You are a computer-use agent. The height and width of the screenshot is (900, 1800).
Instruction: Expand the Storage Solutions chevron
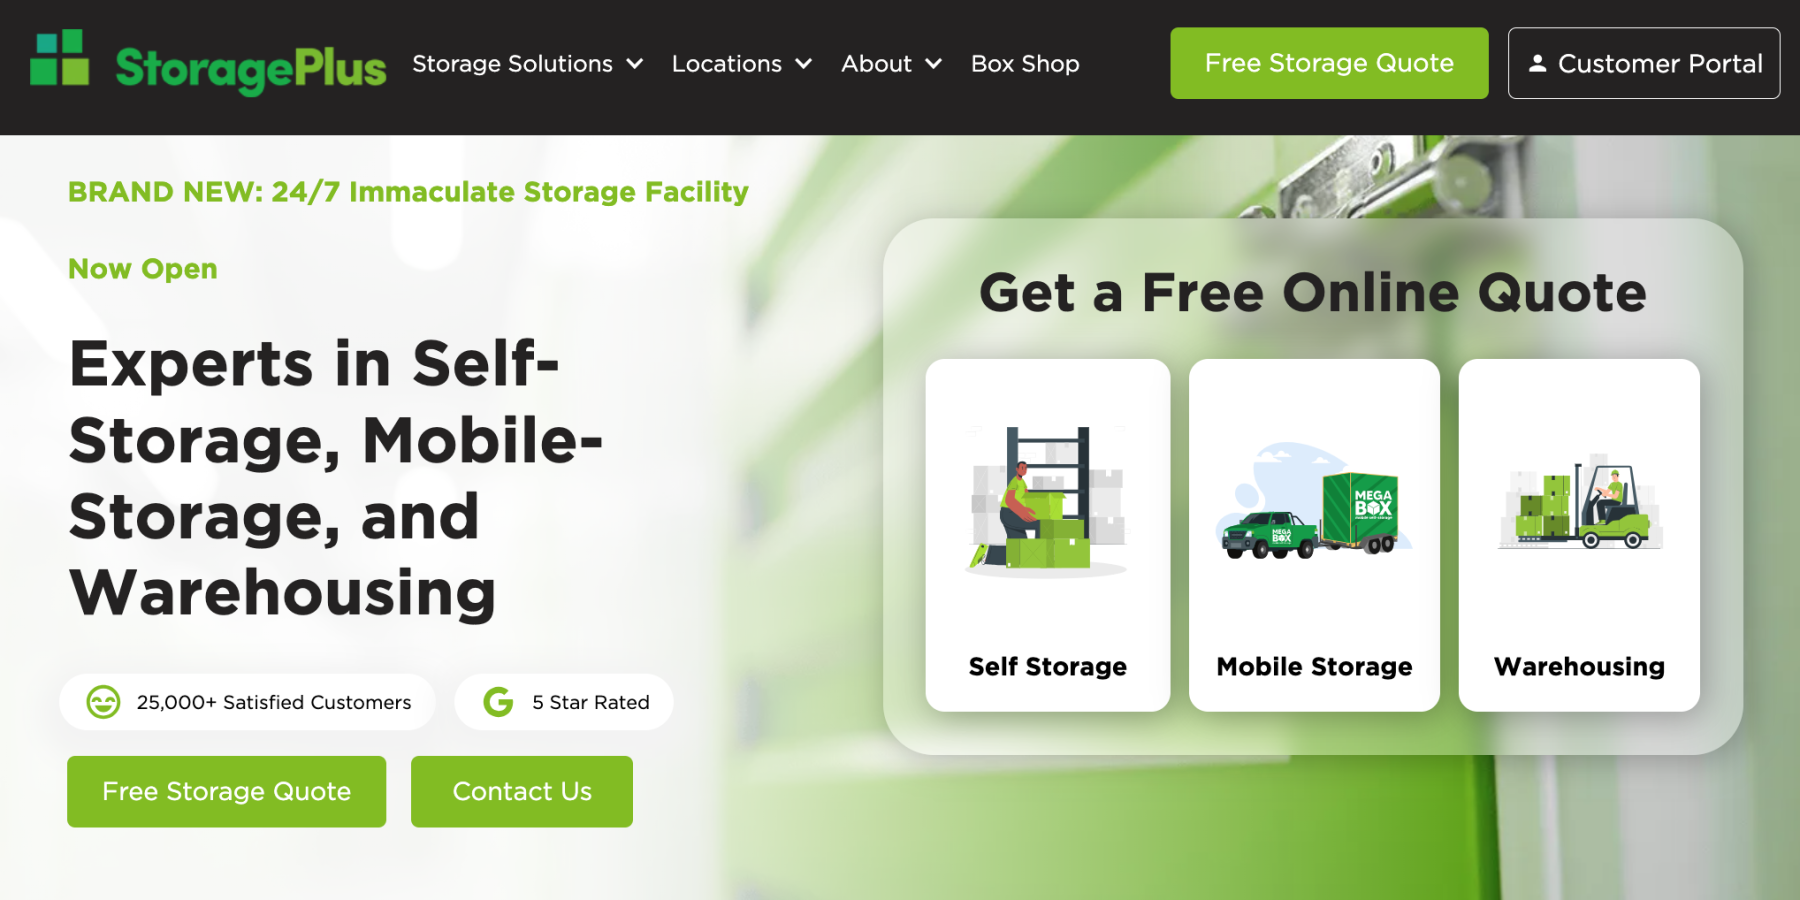click(x=634, y=64)
